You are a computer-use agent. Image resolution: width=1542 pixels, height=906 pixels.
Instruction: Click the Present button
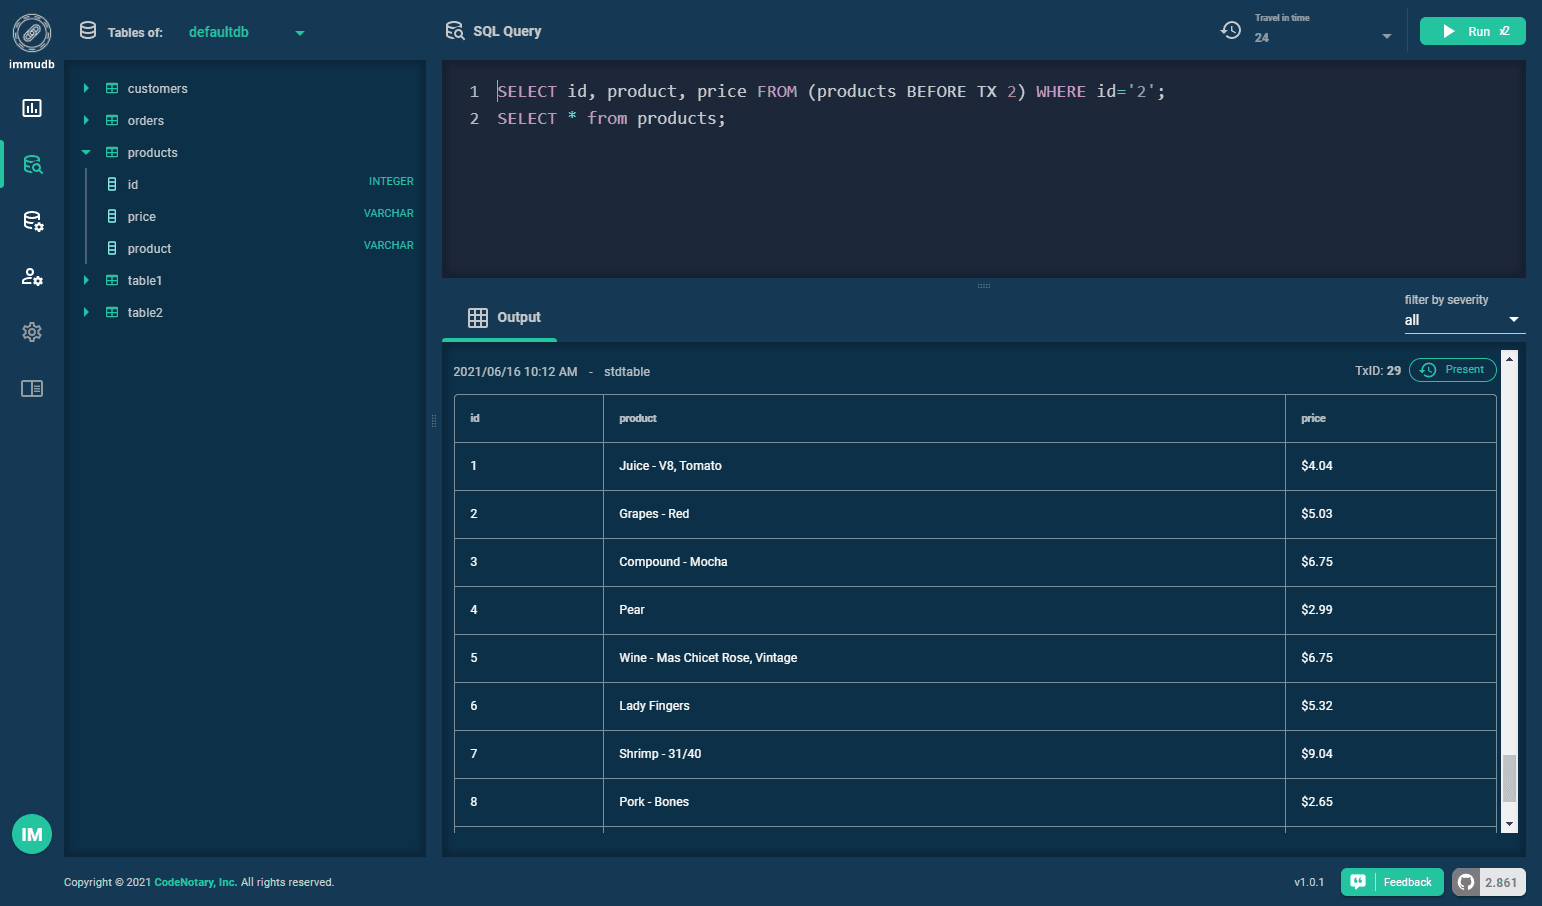(x=1453, y=369)
